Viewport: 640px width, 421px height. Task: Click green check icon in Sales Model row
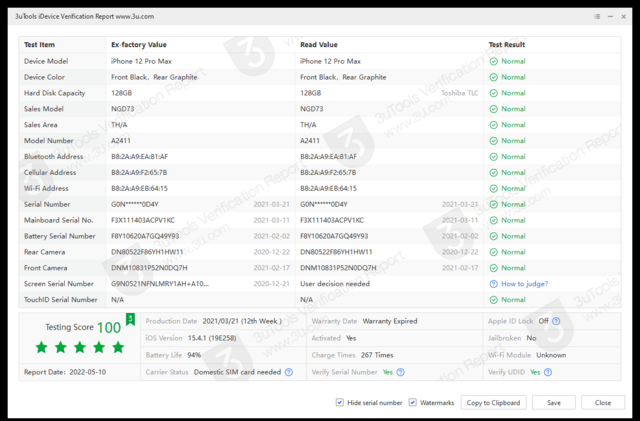[x=493, y=109]
